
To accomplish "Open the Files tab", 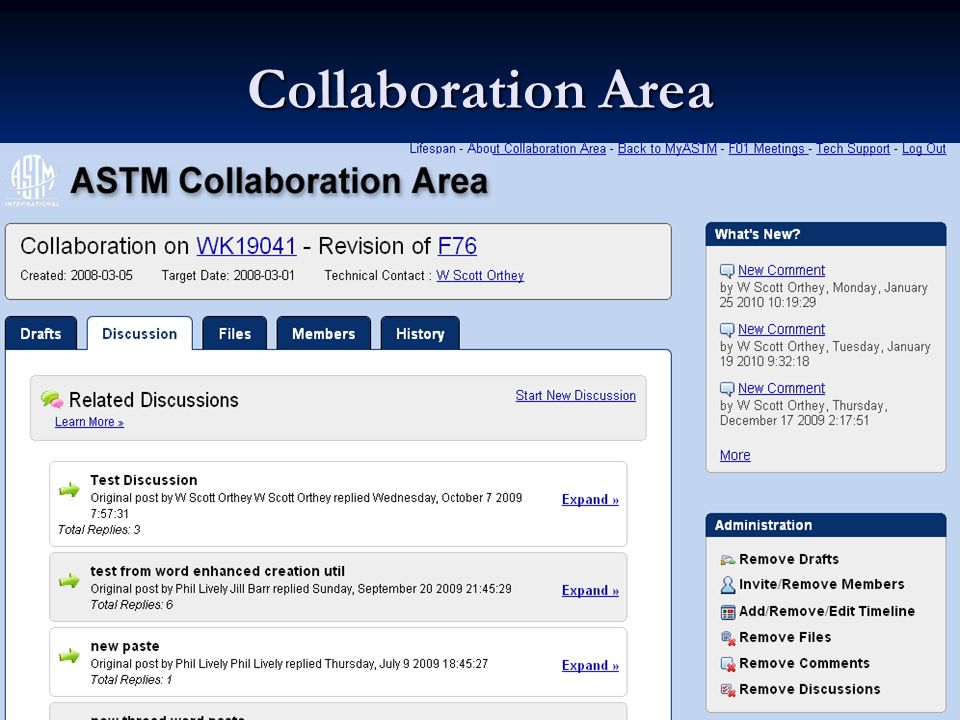I will [234, 334].
